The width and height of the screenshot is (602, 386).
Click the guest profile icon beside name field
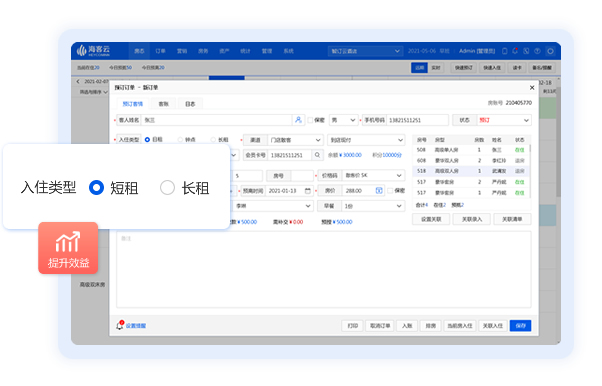(x=298, y=120)
